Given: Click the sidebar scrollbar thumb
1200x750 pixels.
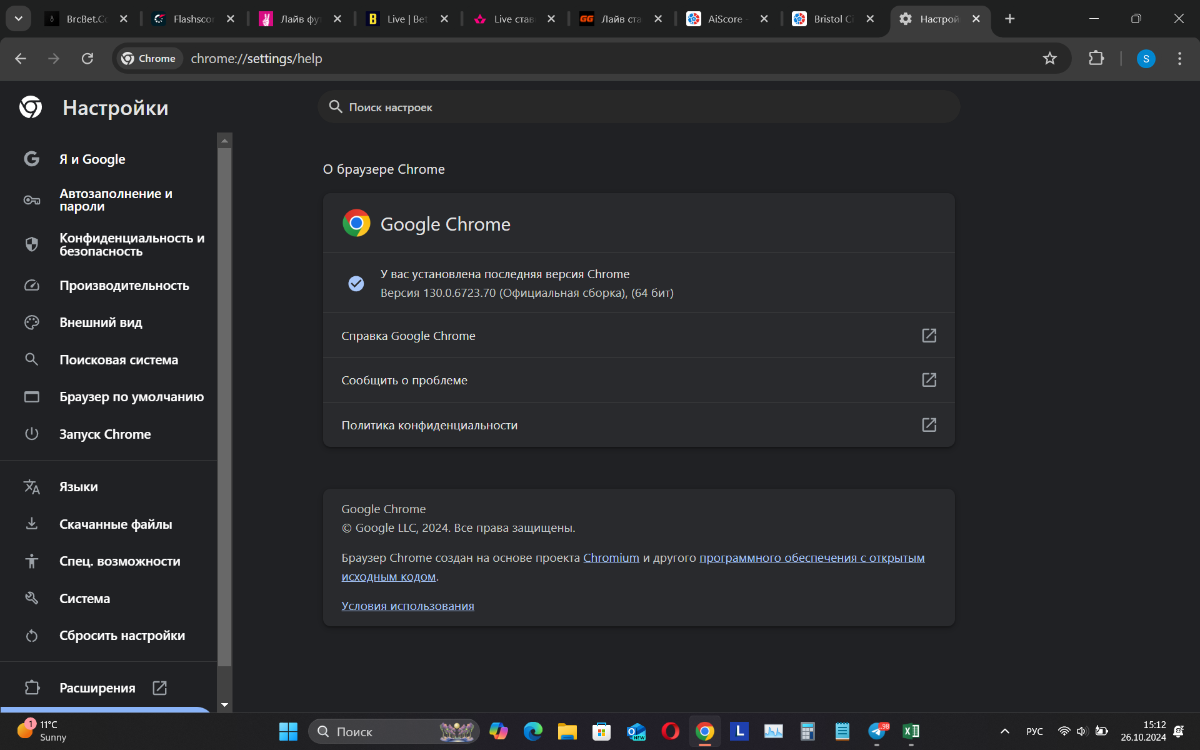Looking at the screenshot, I should click(225, 405).
